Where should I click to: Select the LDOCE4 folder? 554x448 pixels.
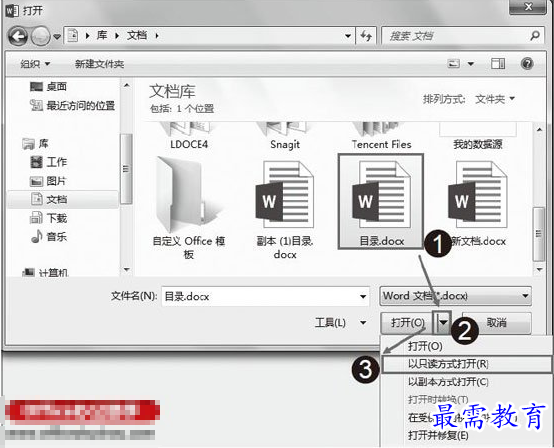(189, 136)
